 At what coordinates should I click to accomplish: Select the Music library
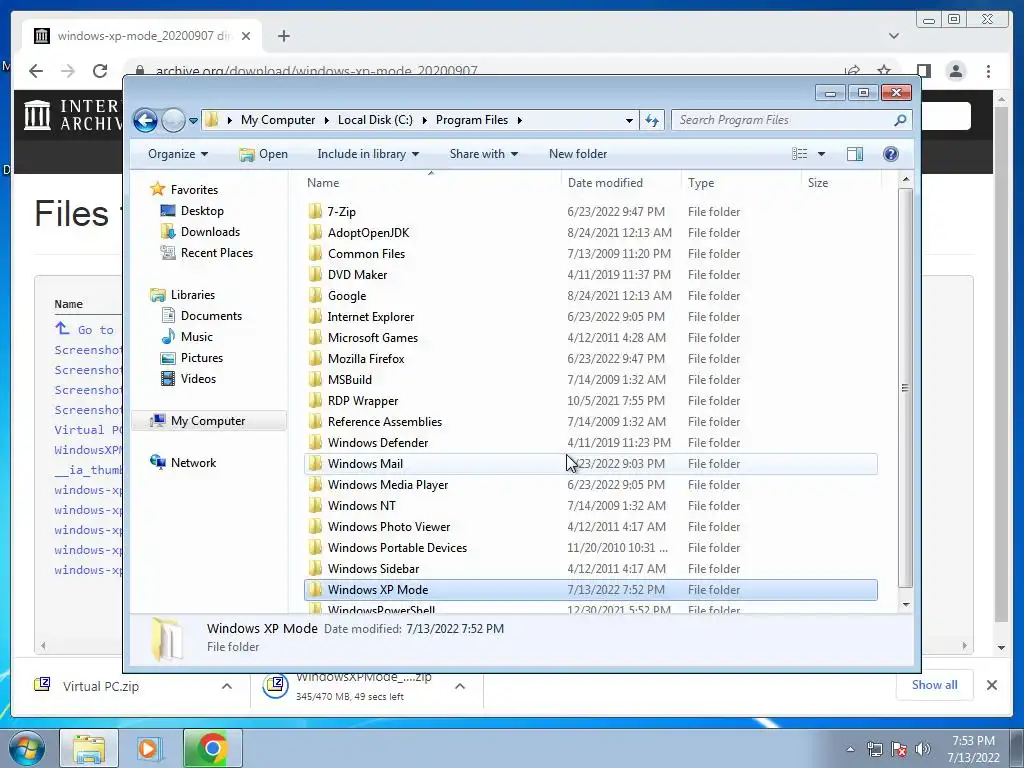tap(197, 337)
